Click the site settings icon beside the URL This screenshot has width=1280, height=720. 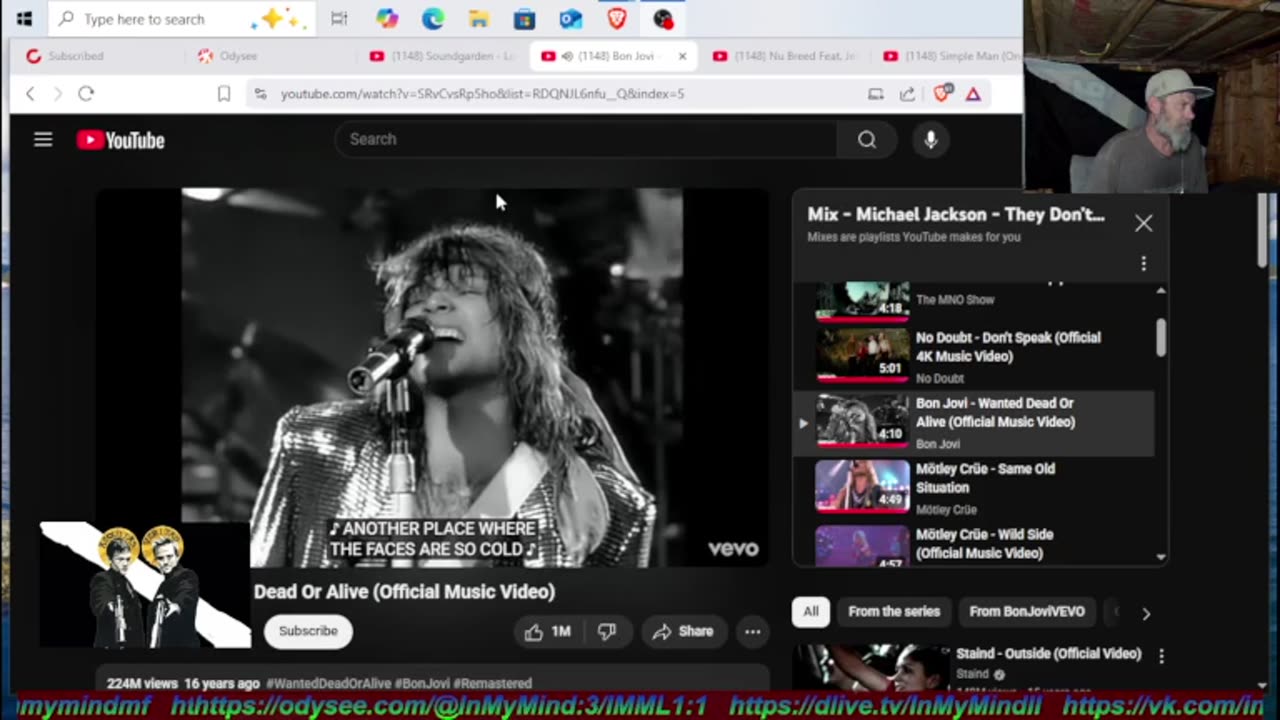[x=260, y=93]
